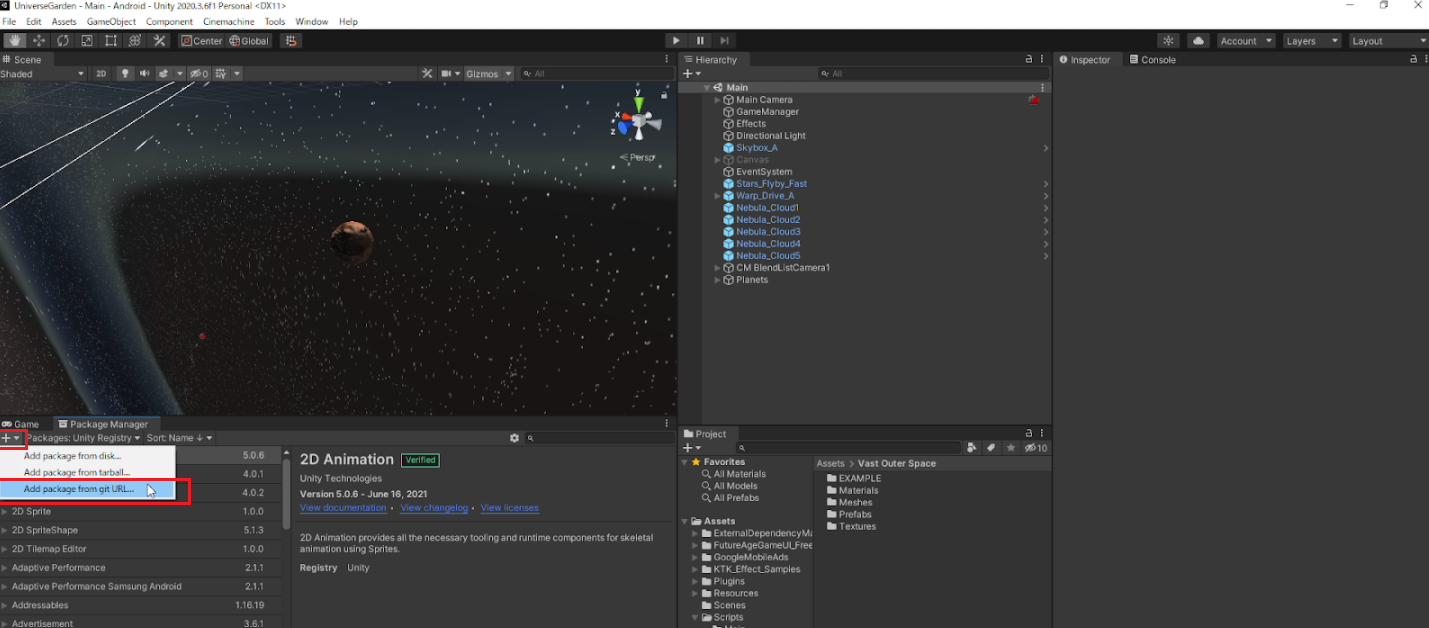This screenshot has width=1429, height=628.
Task: Select the Rotate tool
Action: tap(63, 41)
